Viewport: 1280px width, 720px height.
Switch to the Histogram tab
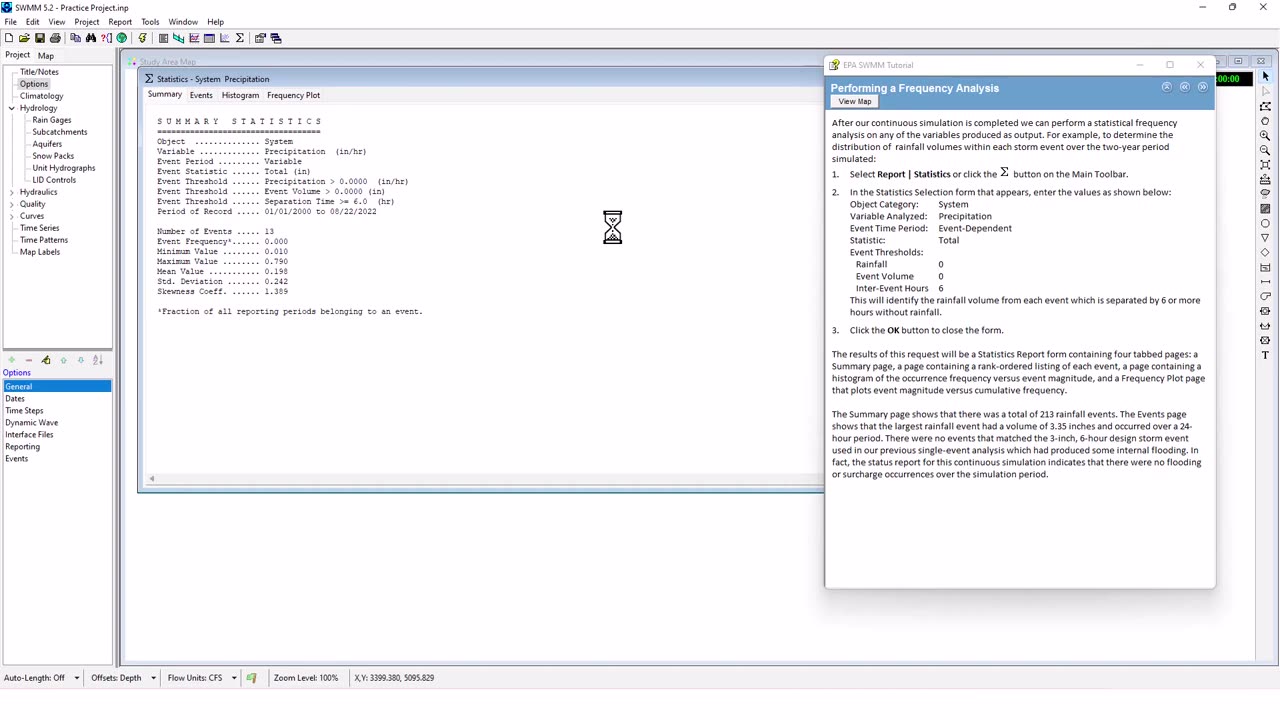tap(240, 95)
